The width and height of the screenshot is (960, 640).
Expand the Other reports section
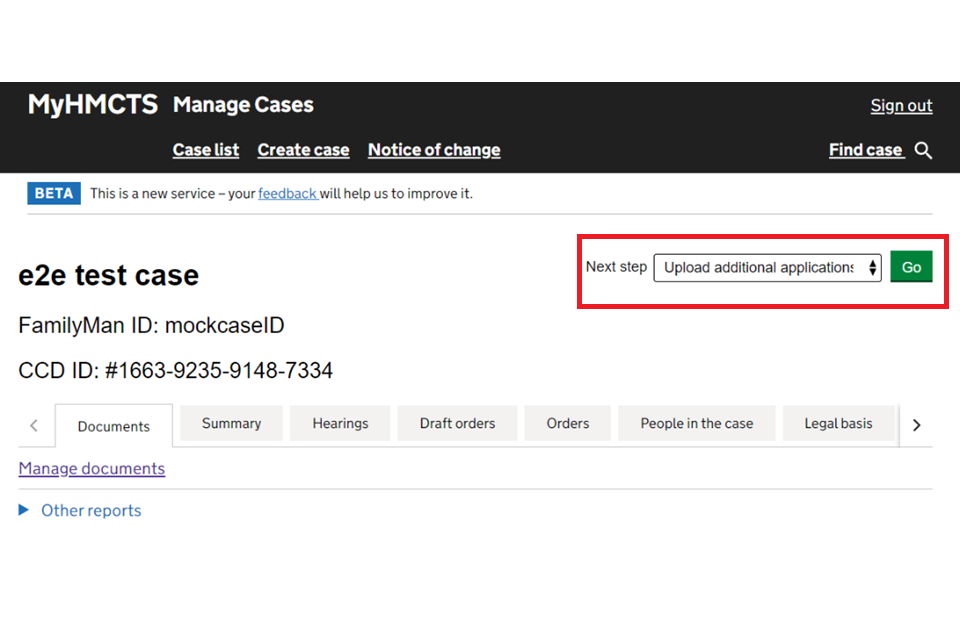(80, 511)
